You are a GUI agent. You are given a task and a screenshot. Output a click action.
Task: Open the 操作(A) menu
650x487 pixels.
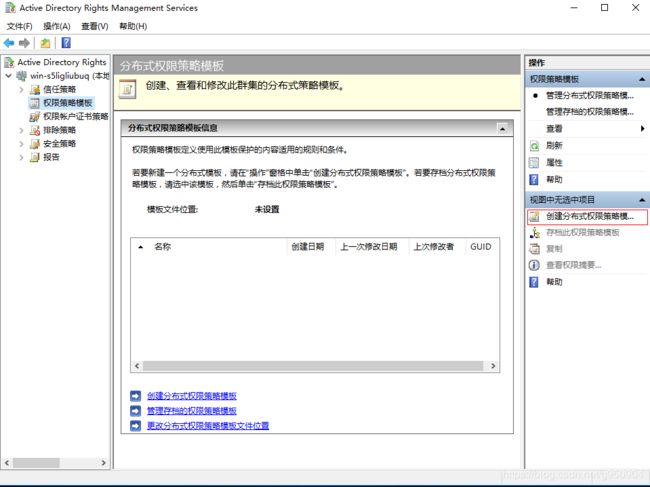pyautogui.click(x=57, y=26)
